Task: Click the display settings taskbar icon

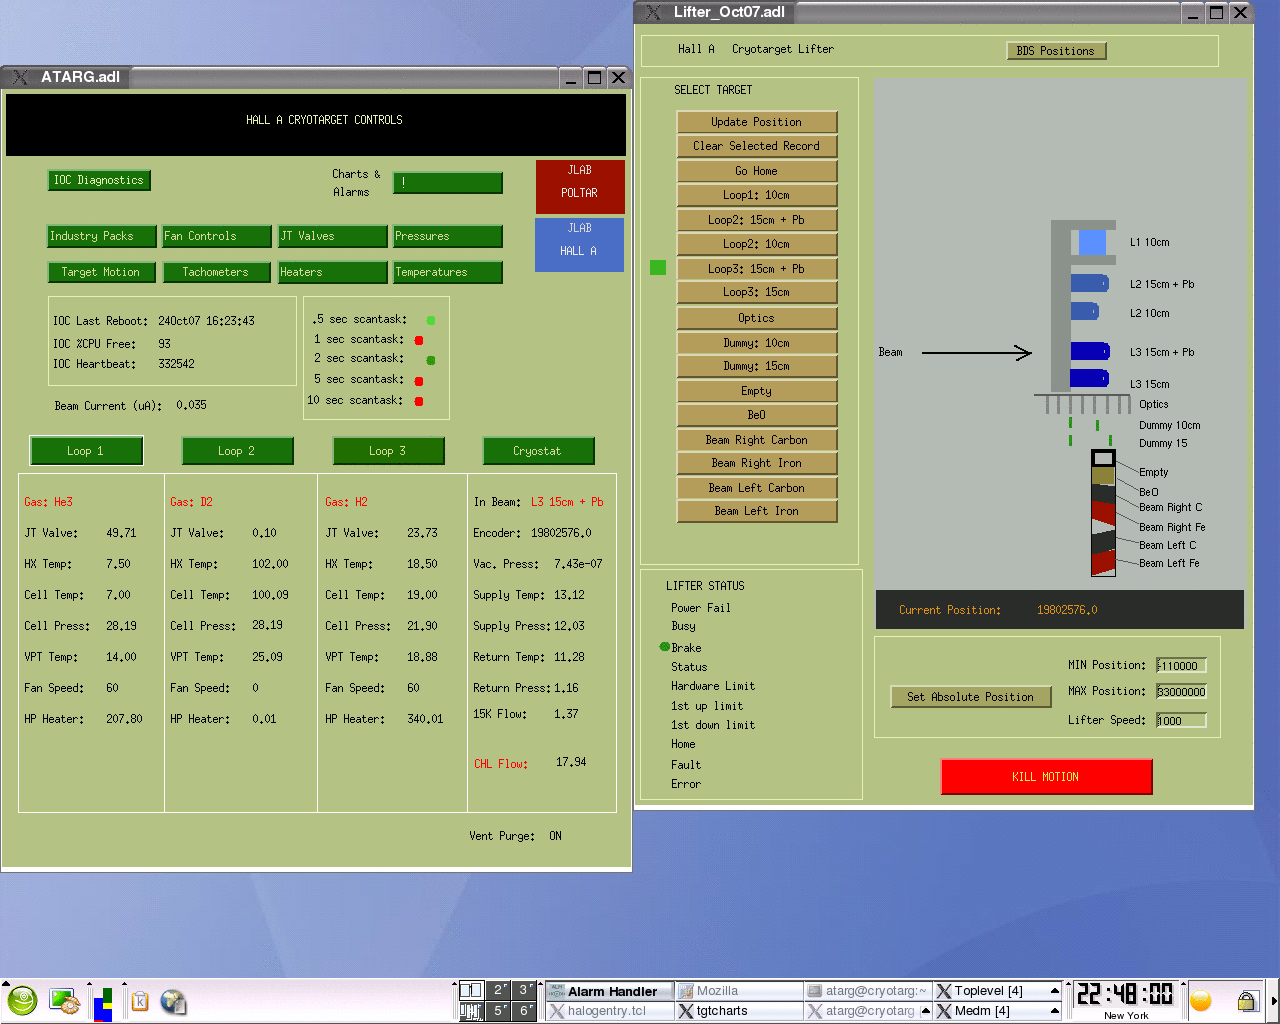Action: pyautogui.click(x=64, y=1001)
